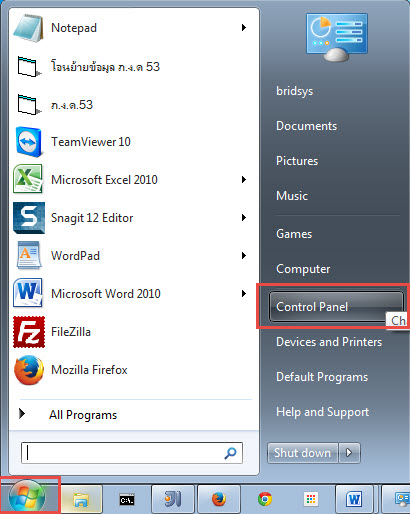This screenshot has width=410, height=514.
Task: Expand the Snagit 12 Editor jump list arrow
Action: point(244,218)
